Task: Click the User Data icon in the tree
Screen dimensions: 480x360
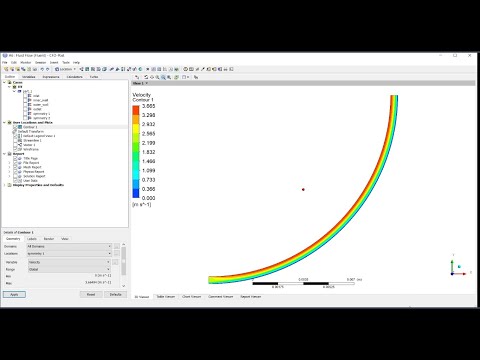Action: [20, 181]
